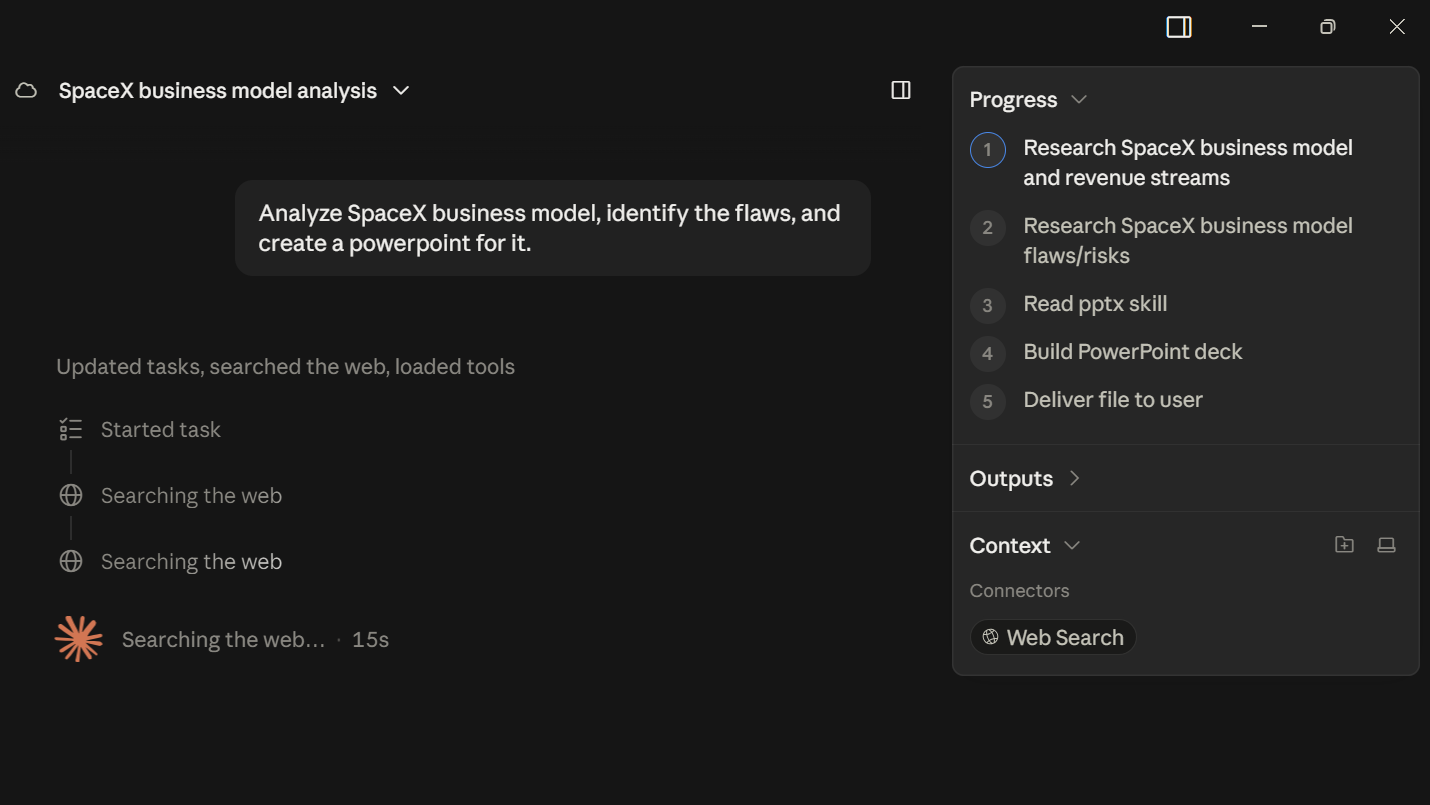The height and width of the screenshot is (805, 1430).
Task: Click the "Searching the web…" status with timer
Action: tap(255, 640)
